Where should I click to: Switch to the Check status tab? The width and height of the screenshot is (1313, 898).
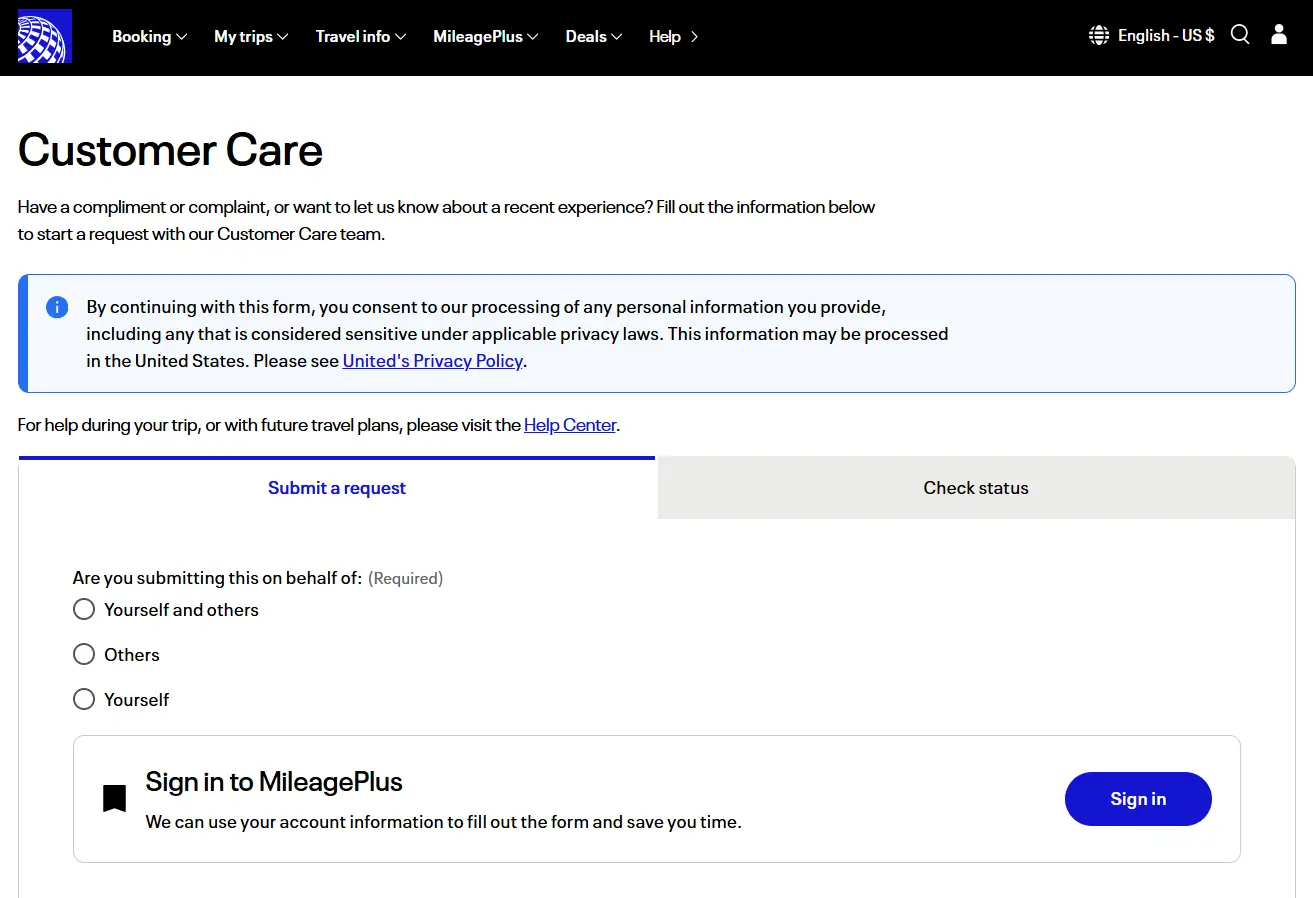pos(976,488)
